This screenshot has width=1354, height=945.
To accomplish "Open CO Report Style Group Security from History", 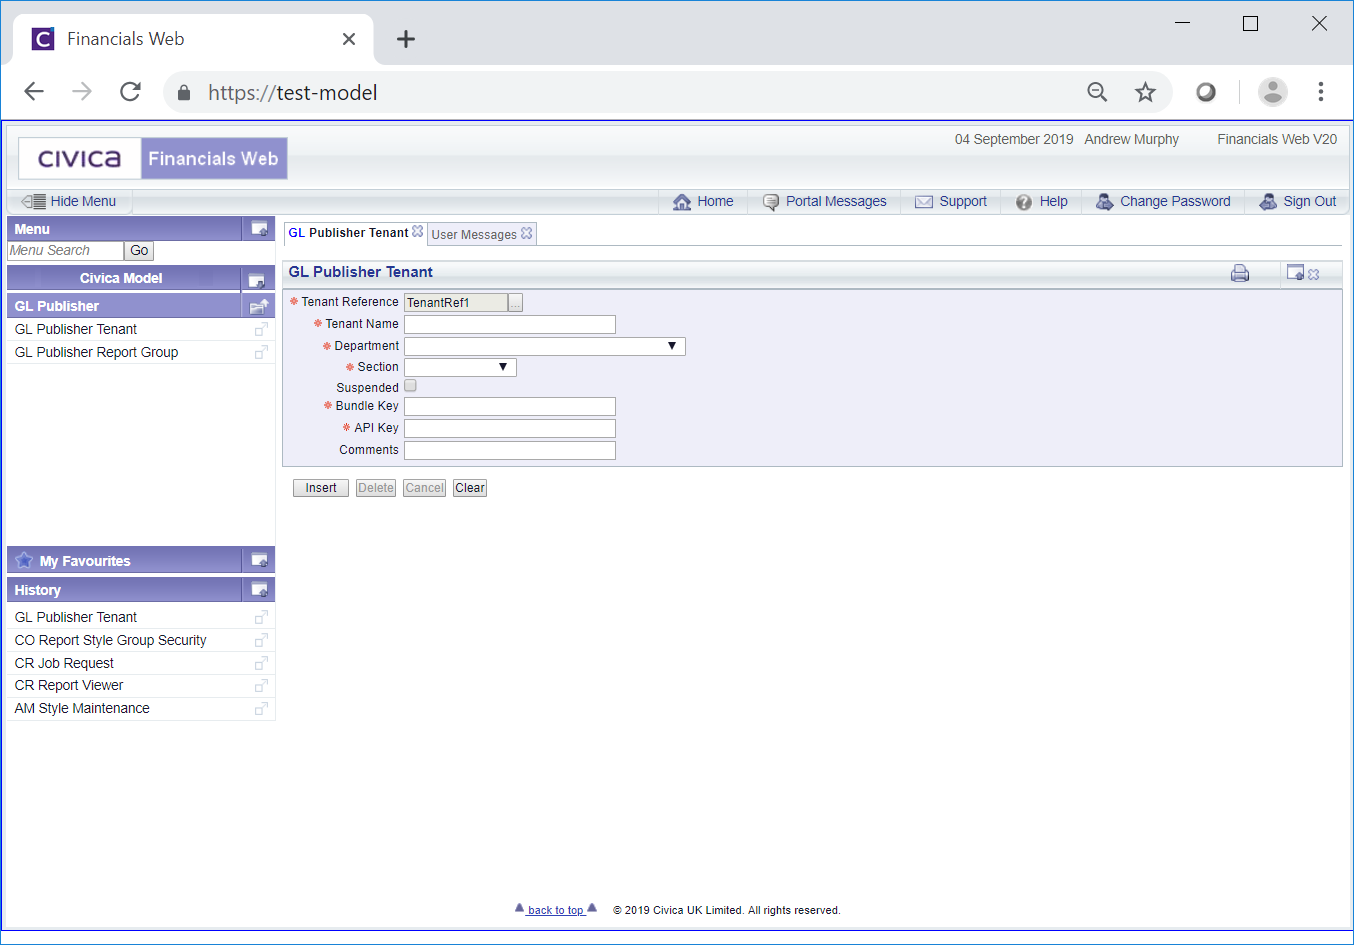I will click(110, 640).
